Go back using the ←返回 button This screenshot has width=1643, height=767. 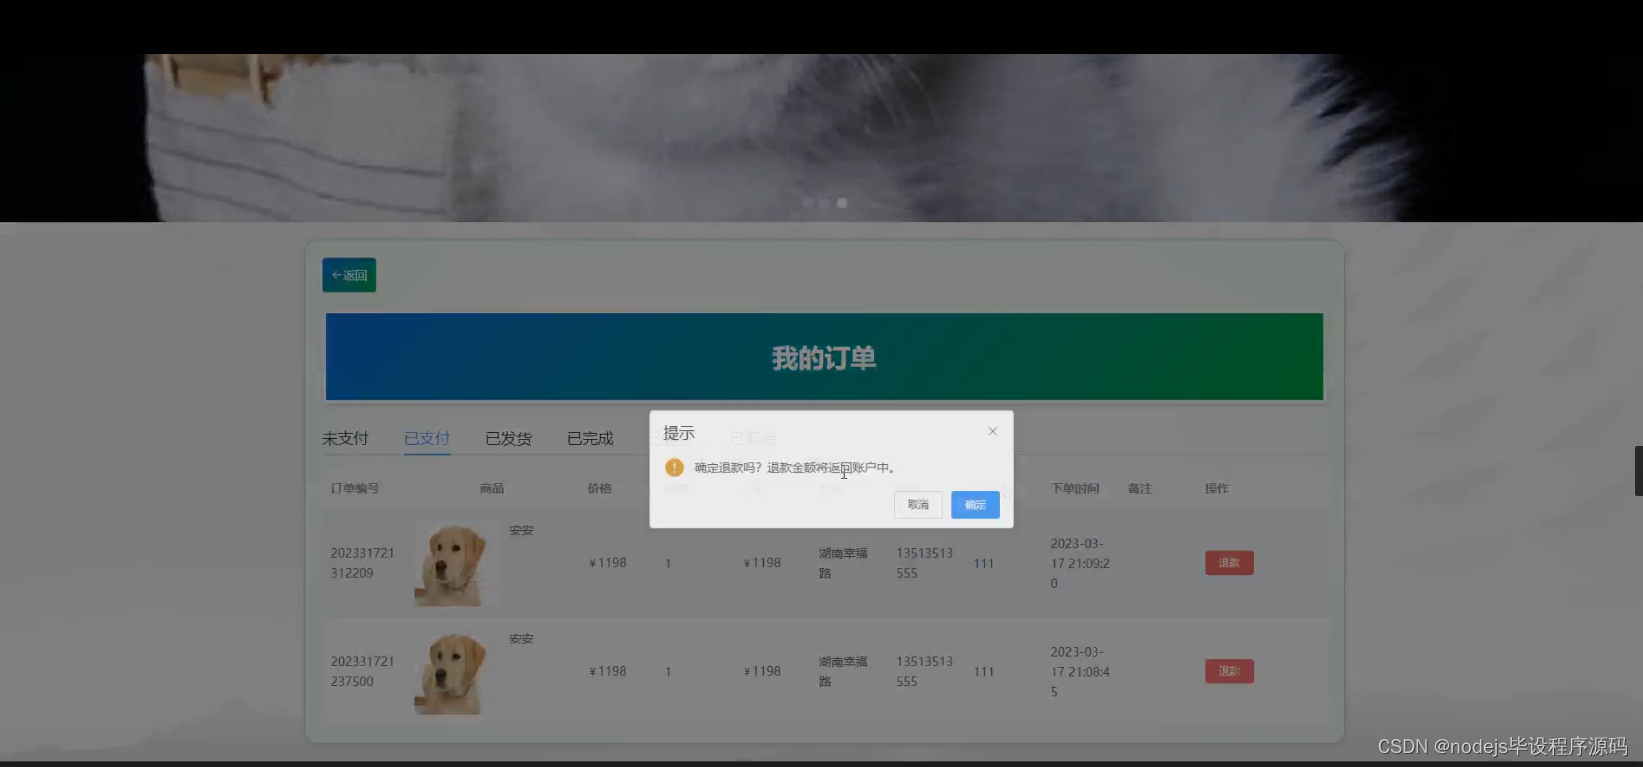349,275
